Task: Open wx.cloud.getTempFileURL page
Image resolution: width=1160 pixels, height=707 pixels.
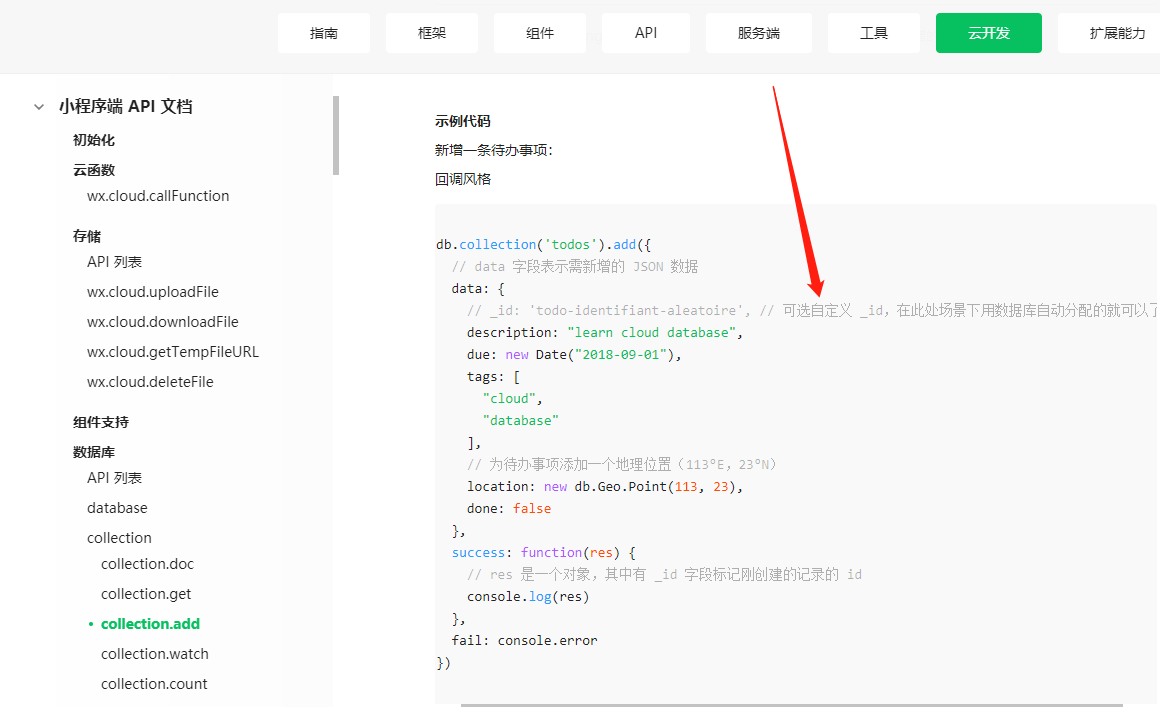Action: pos(173,352)
